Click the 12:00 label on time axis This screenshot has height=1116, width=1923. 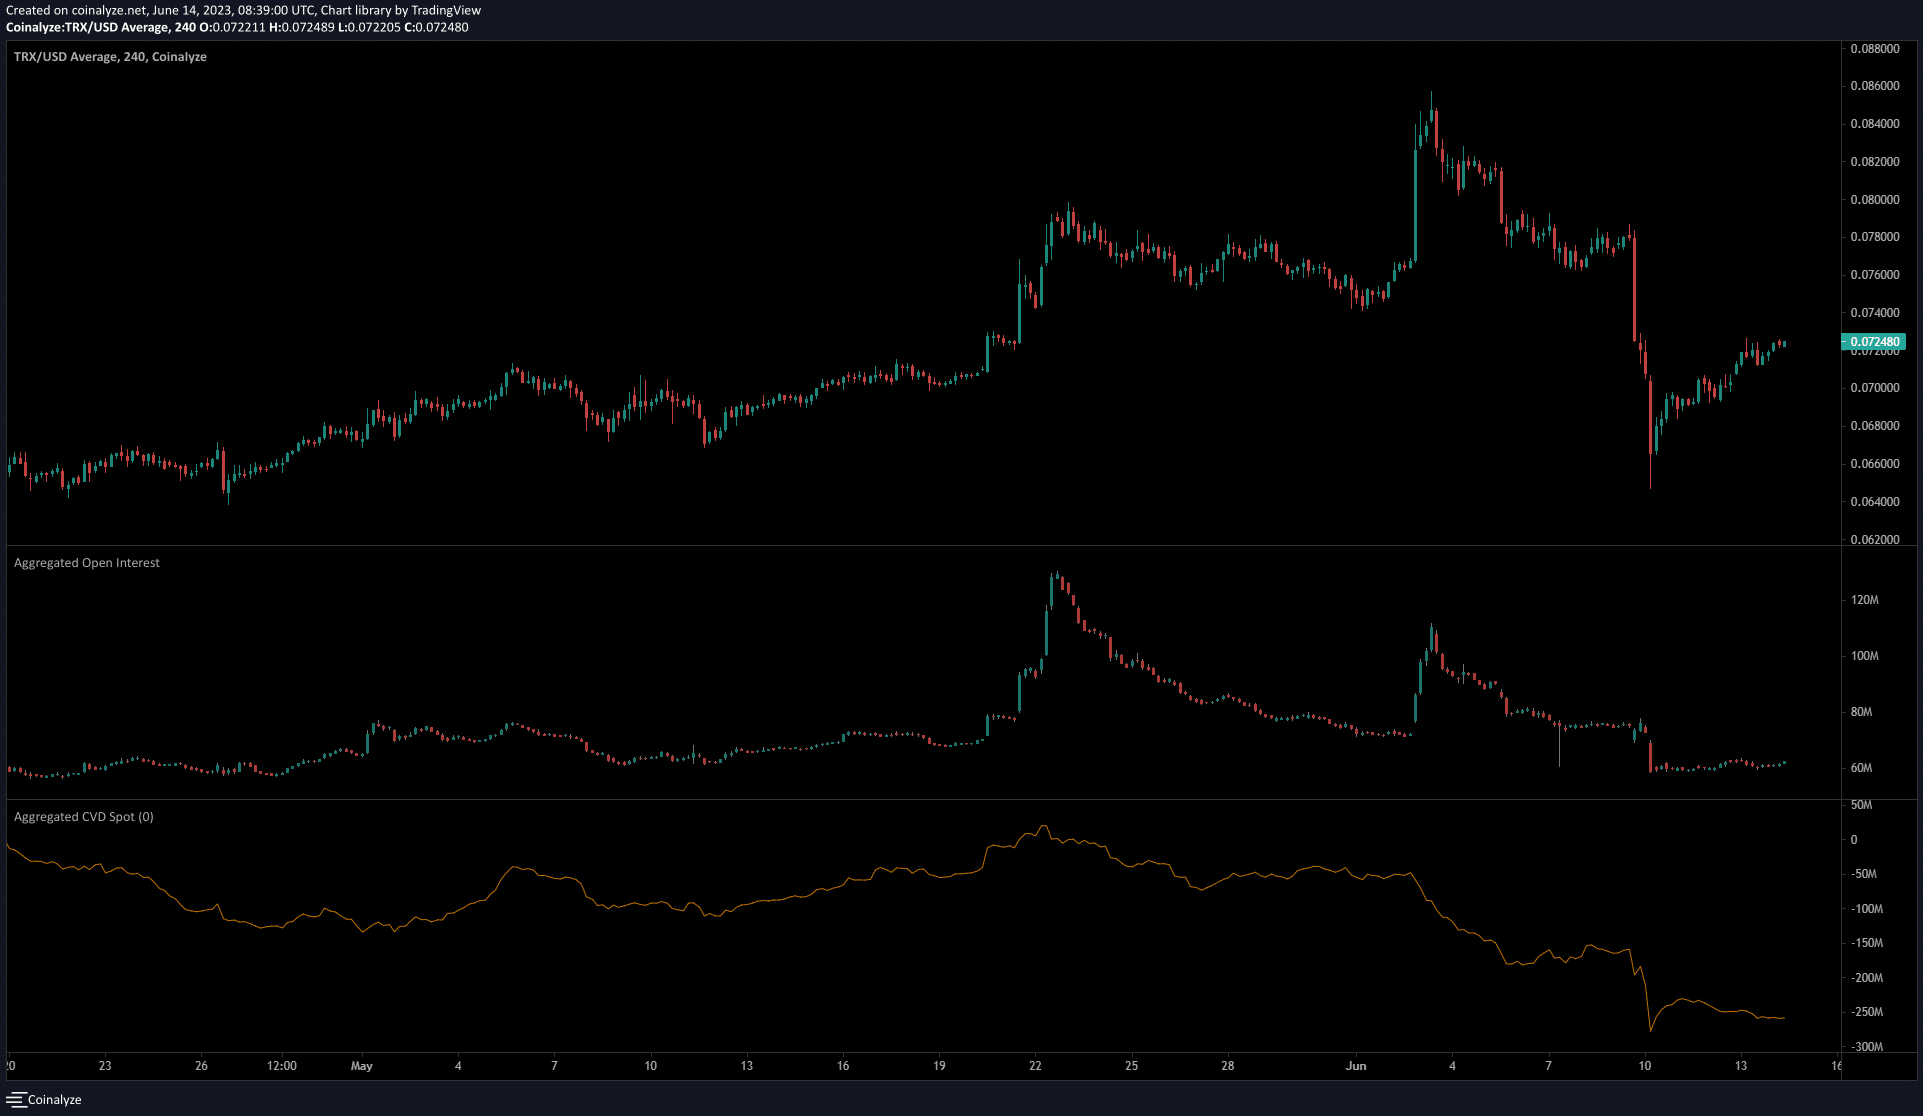tap(282, 1066)
